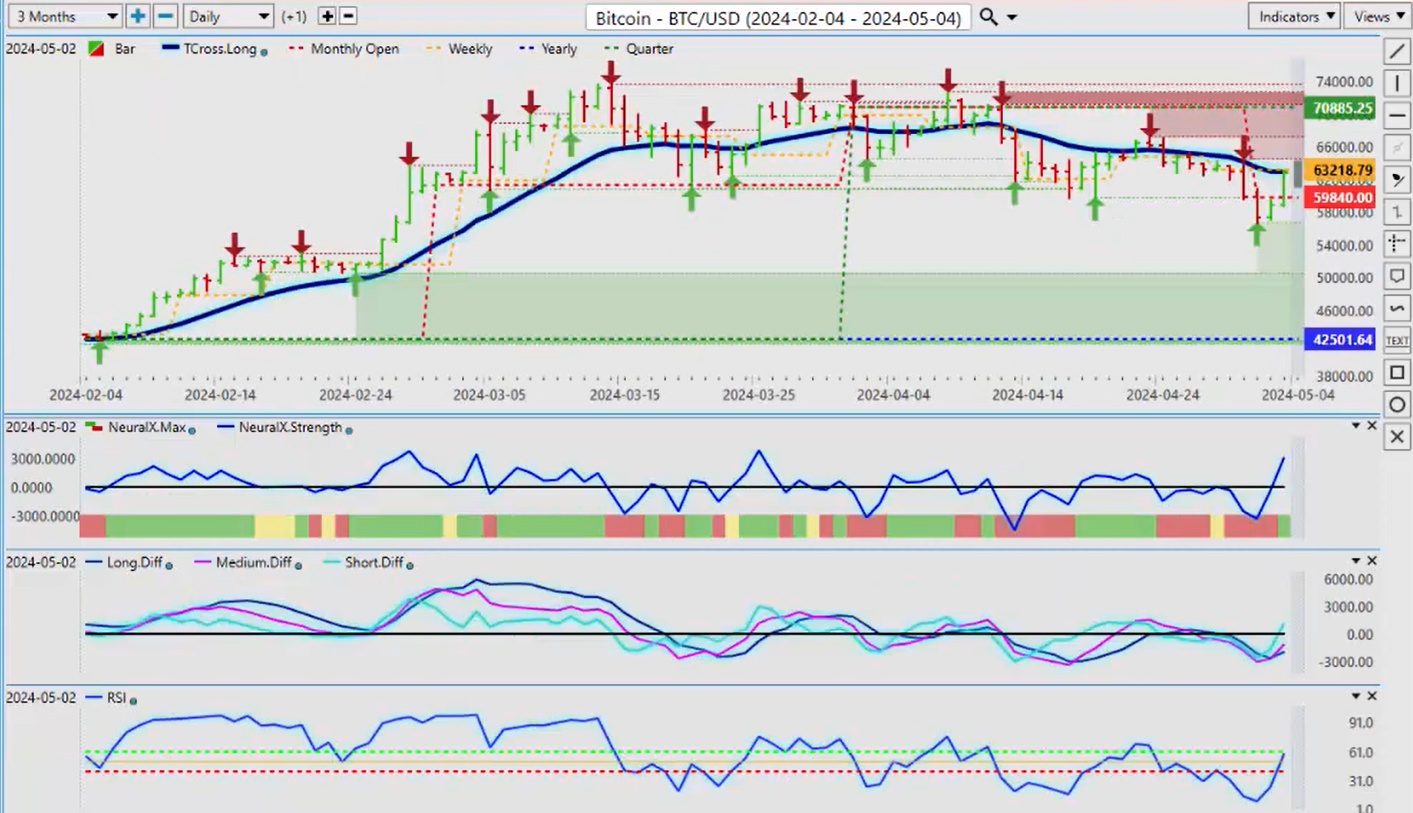Select the freehand curve tool
1413x813 pixels.
pyautogui.click(x=1397, y=308)
